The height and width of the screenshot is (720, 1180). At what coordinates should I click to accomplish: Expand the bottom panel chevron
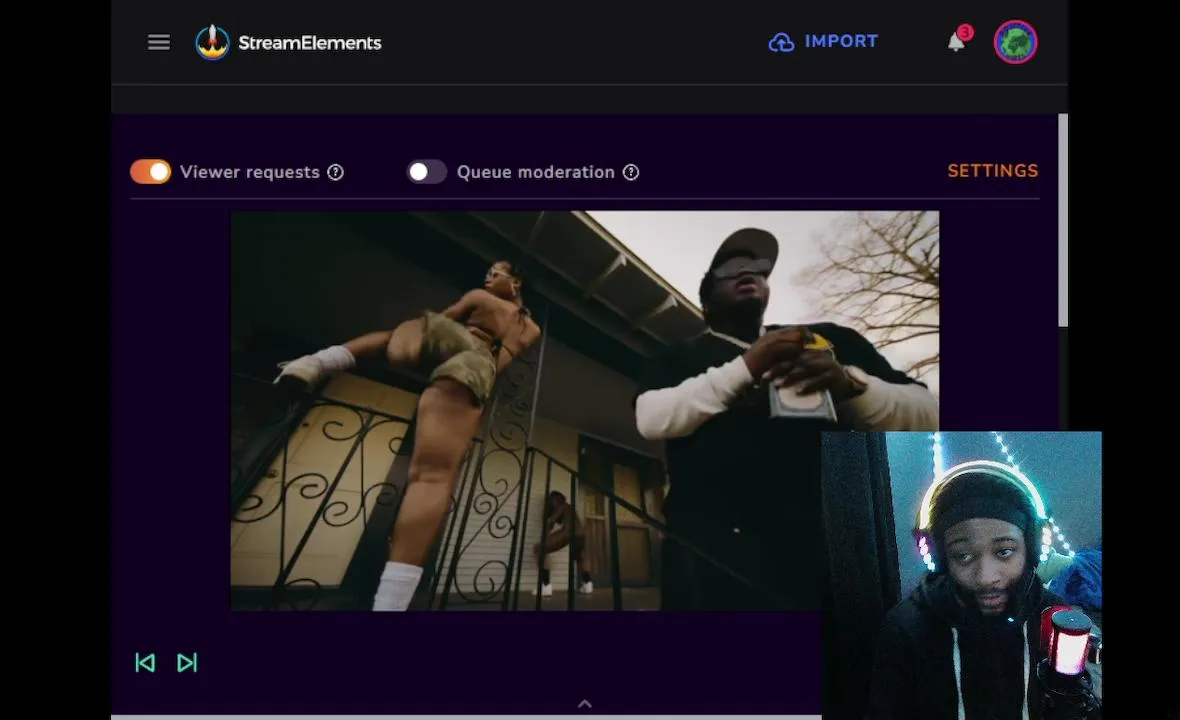click(x=585, y=704)
